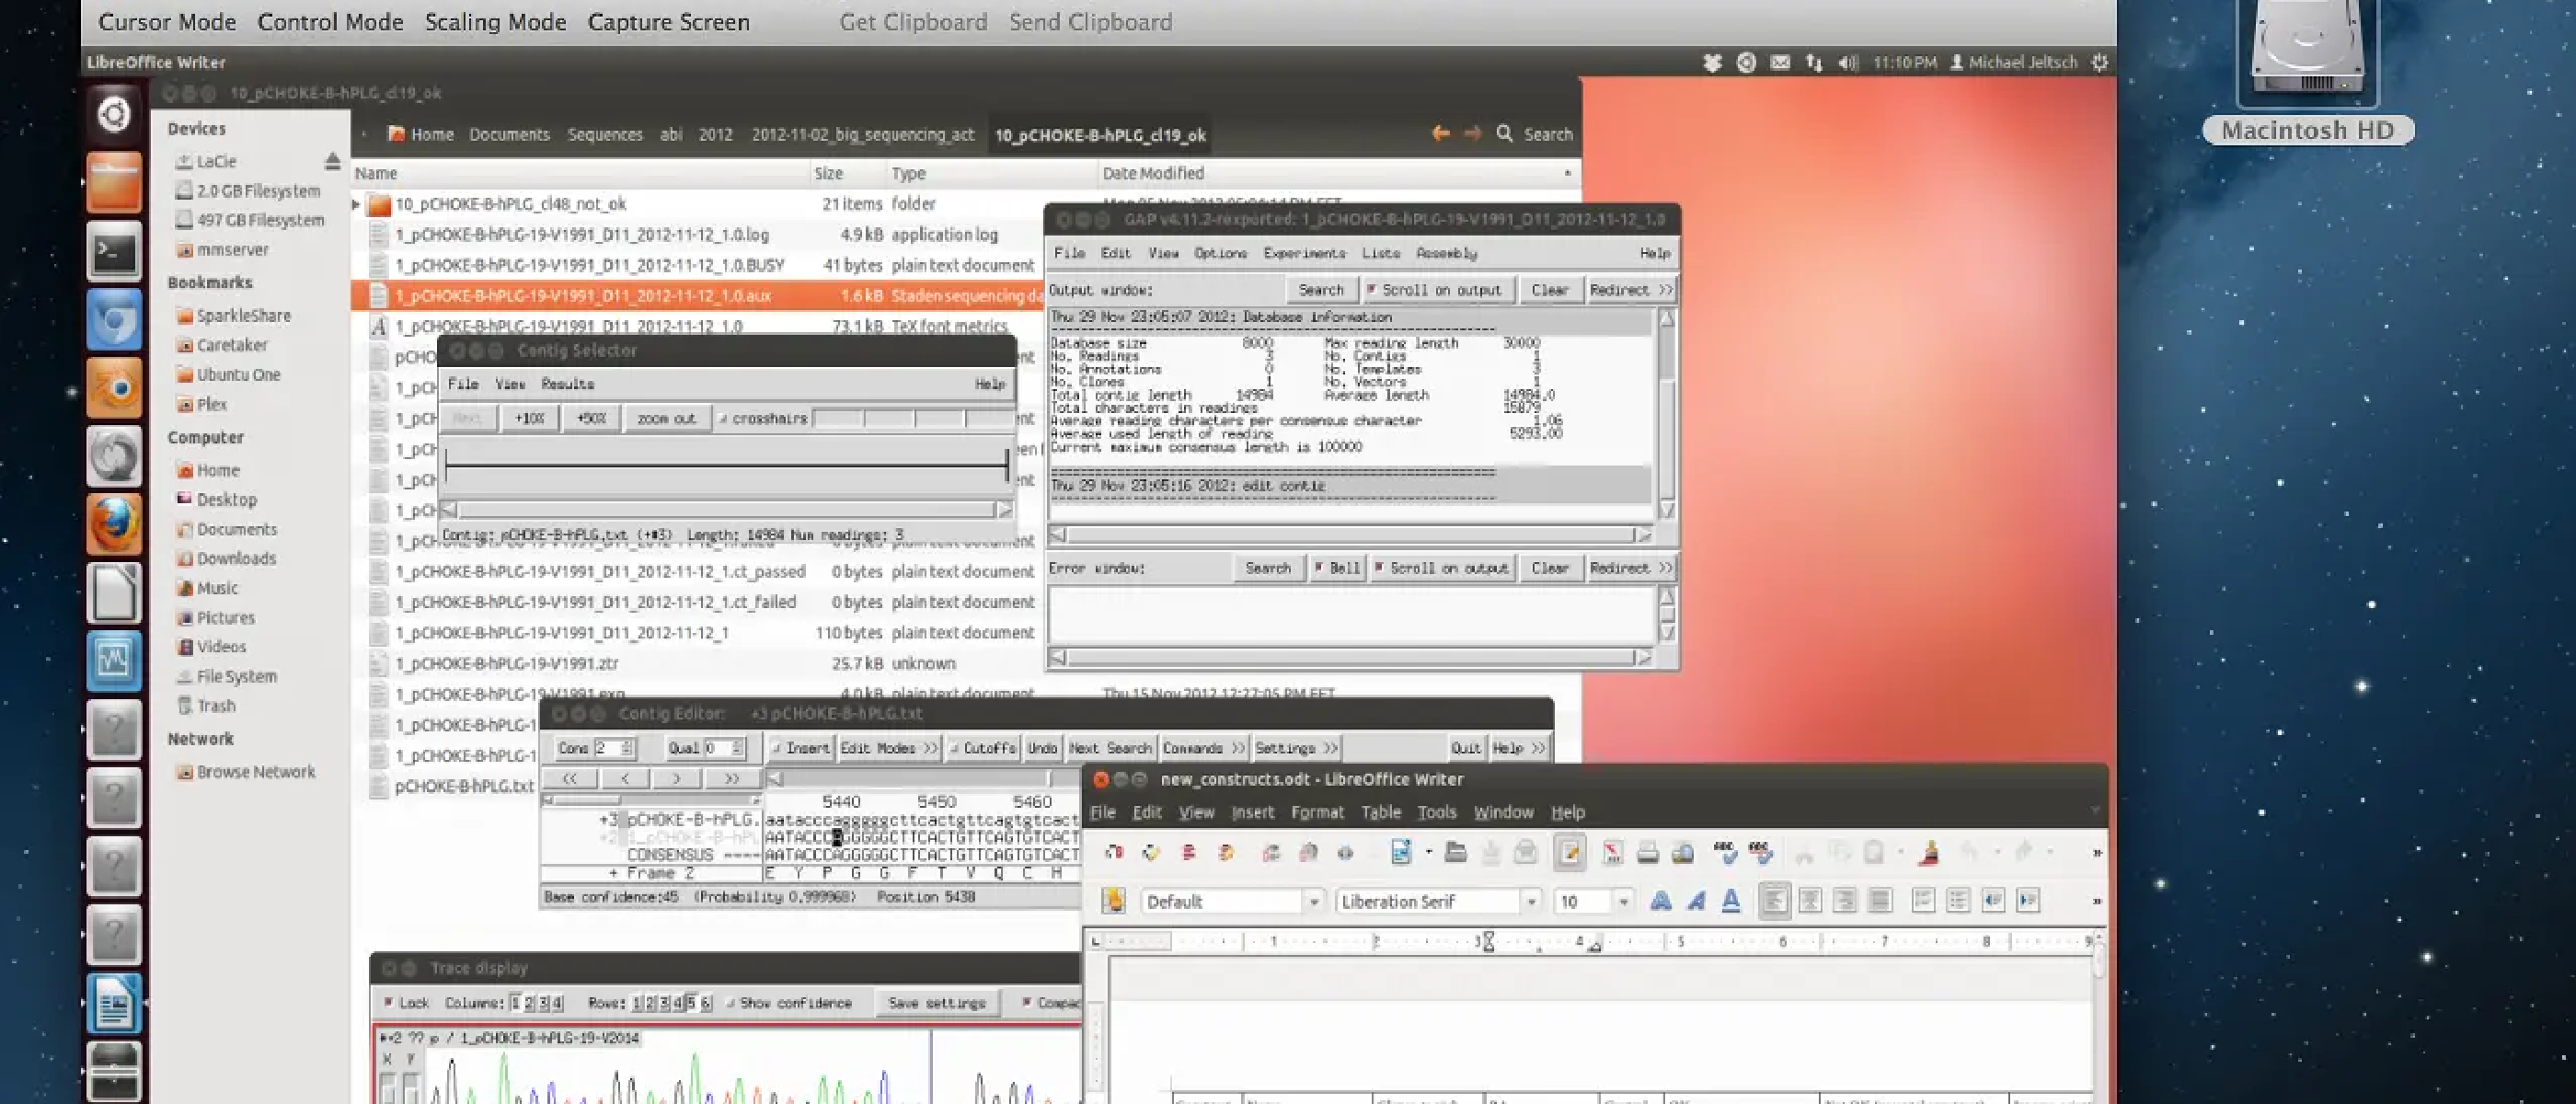Justify text in Writer toolbar
This screenshot has width=2576, height=1104.
pos(1880,901)
